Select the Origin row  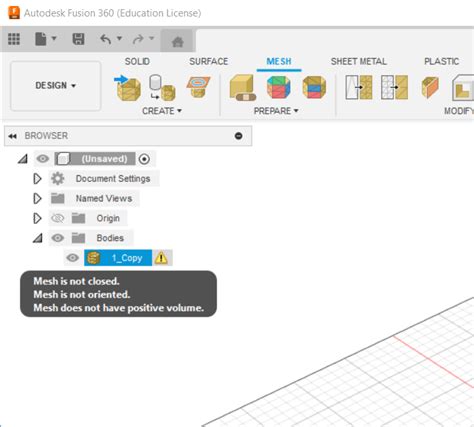click(88, 218)
